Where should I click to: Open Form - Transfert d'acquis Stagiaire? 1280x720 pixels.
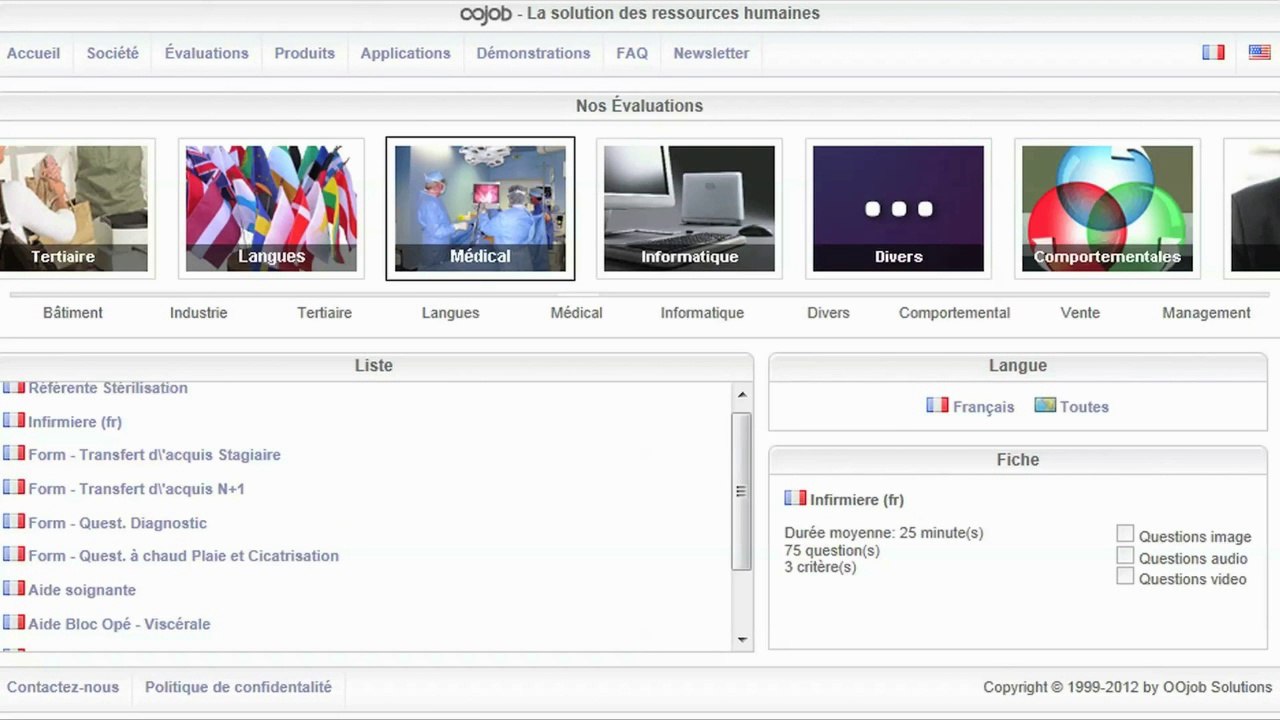pyautogui.click(x=154, y=455)
